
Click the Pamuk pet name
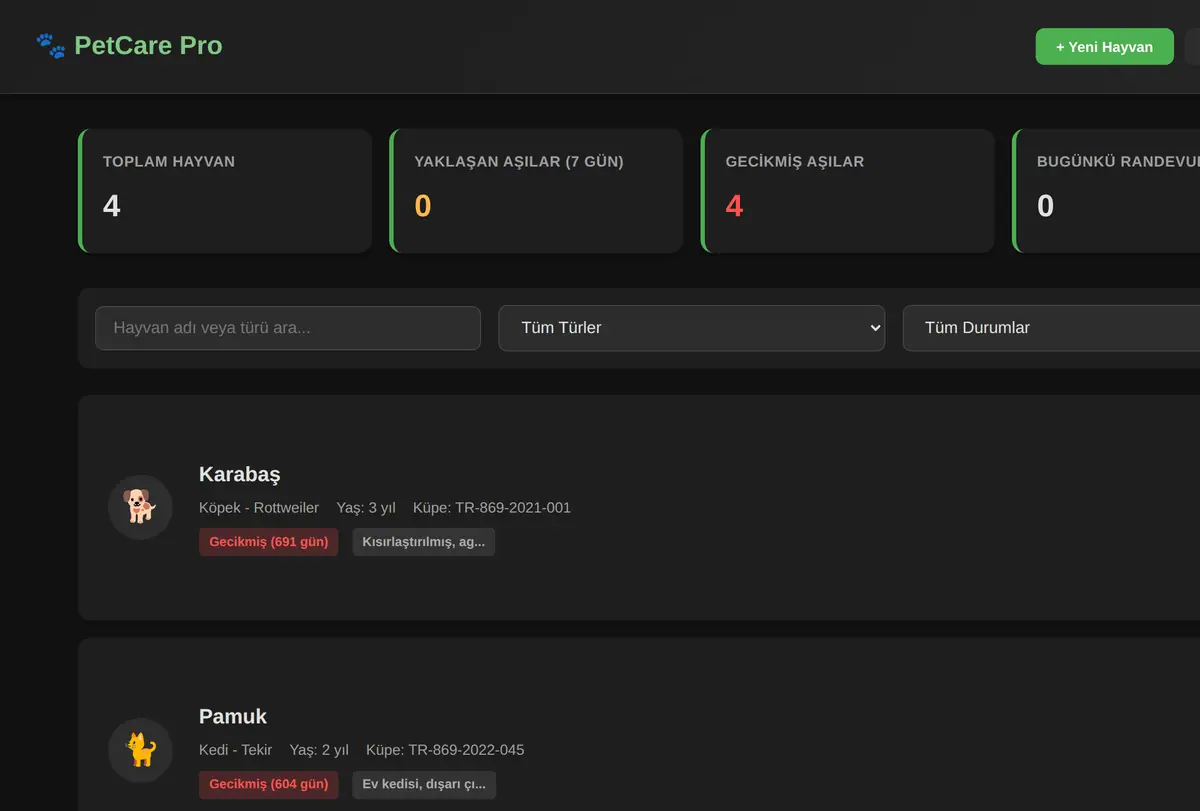click(233, 717)
